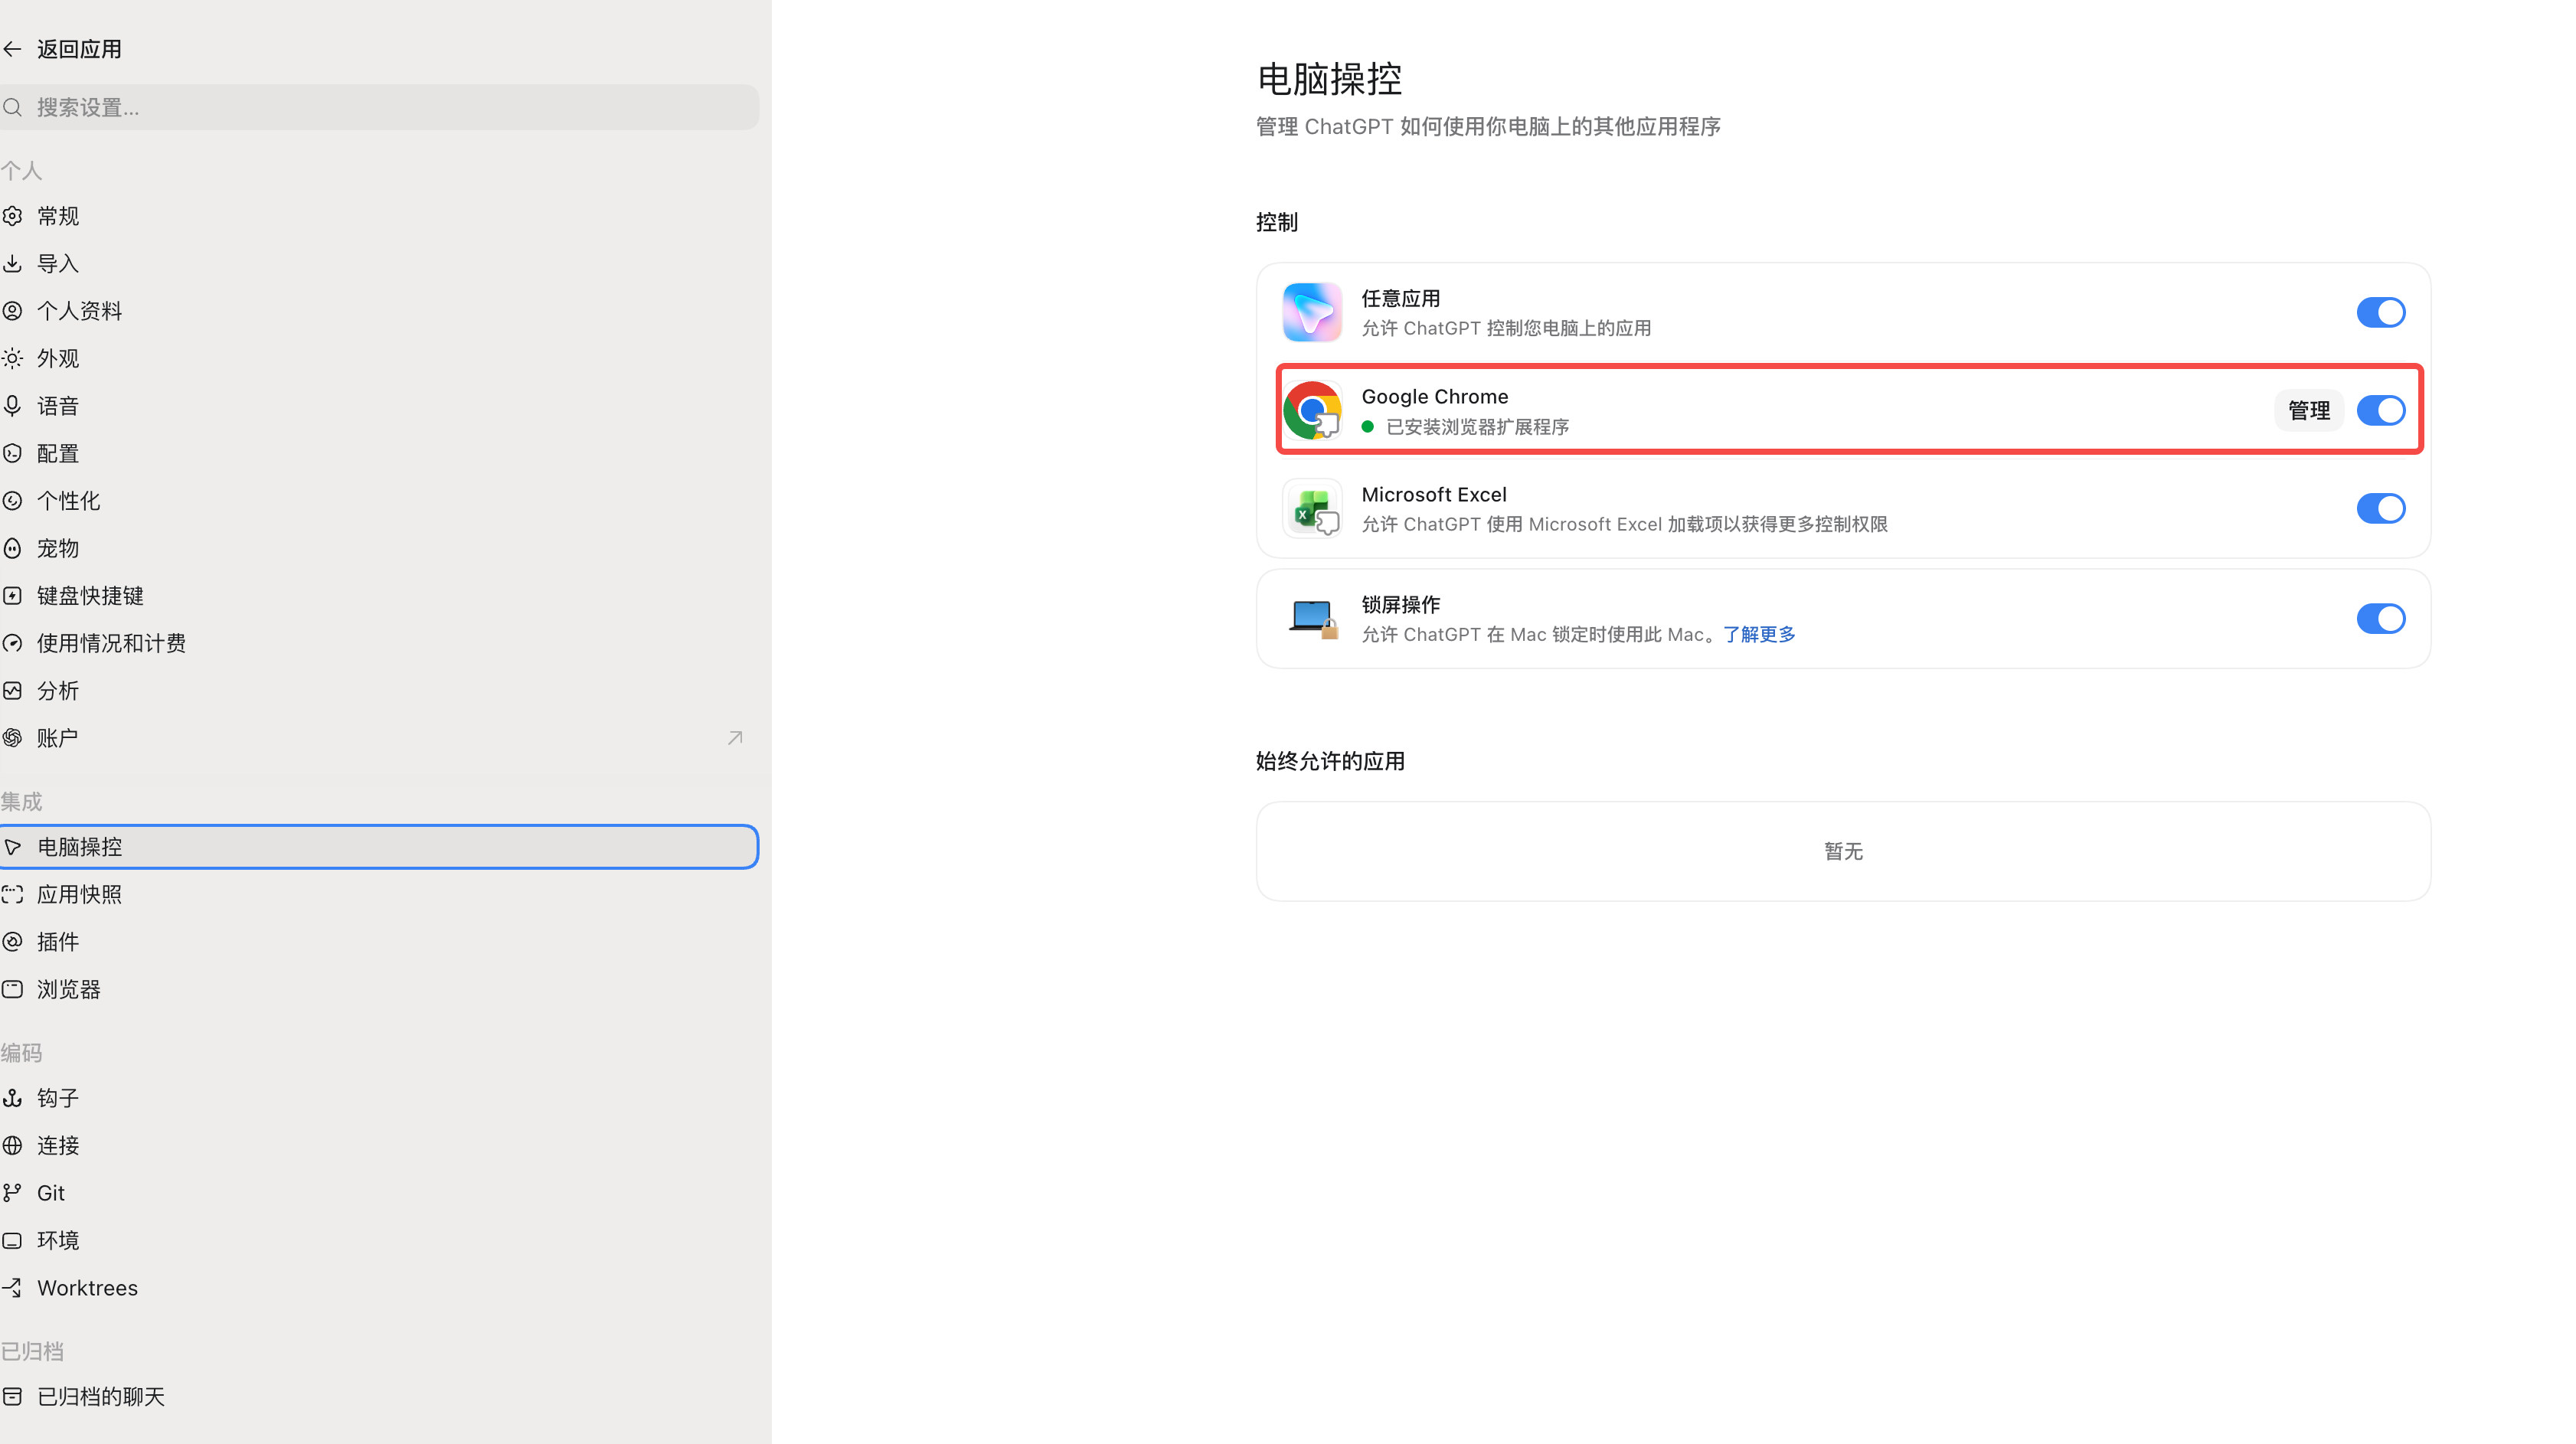
Task: Click the icon next to 插件
Action: [x=12, y=942]
